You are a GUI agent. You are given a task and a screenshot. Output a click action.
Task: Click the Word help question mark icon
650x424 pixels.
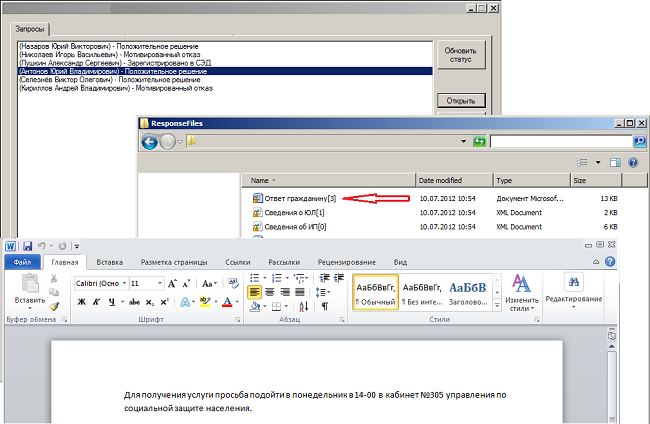point(610,262)
